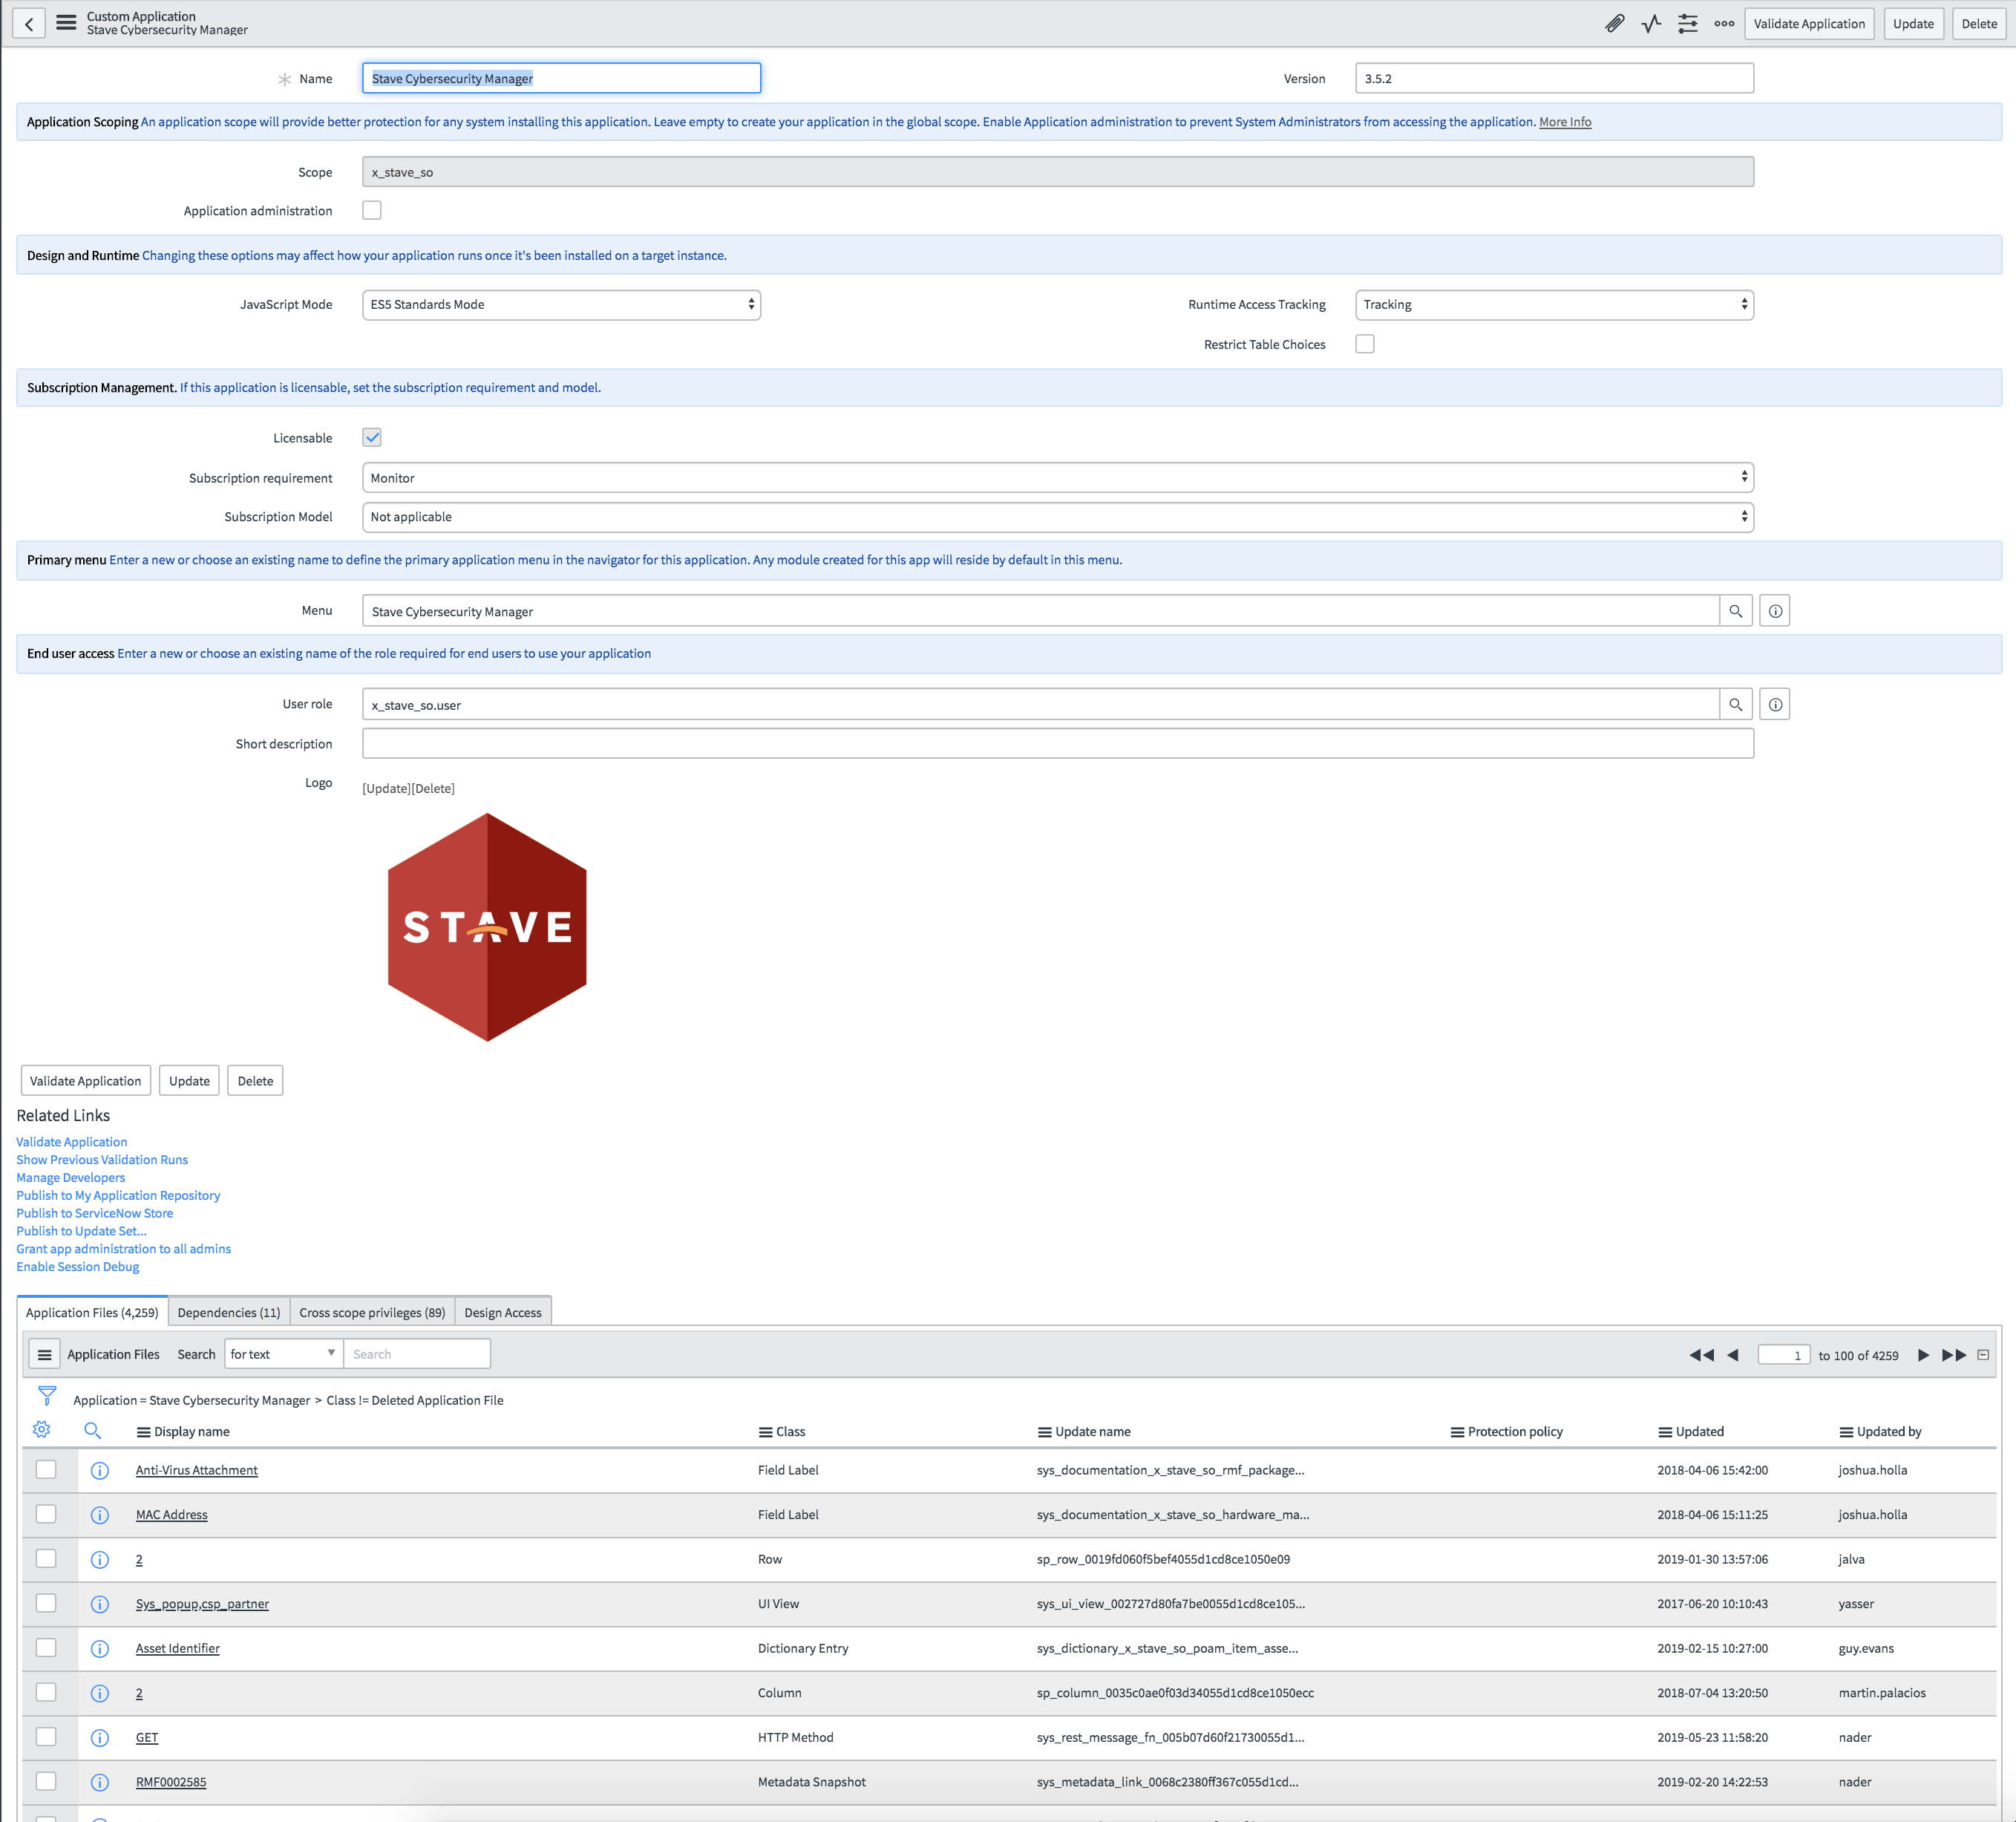Open Protection policy column menu
2016x1822 pixels.
[1457, 1432]
